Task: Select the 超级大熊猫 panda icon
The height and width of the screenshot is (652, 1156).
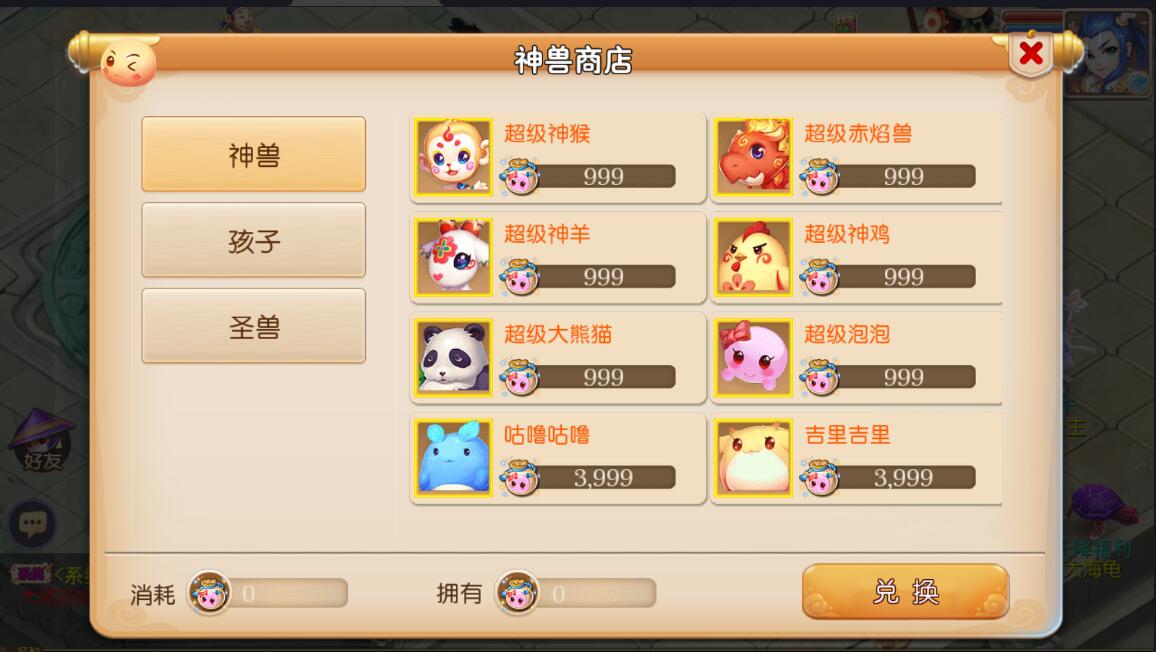Action: (453, 357)
